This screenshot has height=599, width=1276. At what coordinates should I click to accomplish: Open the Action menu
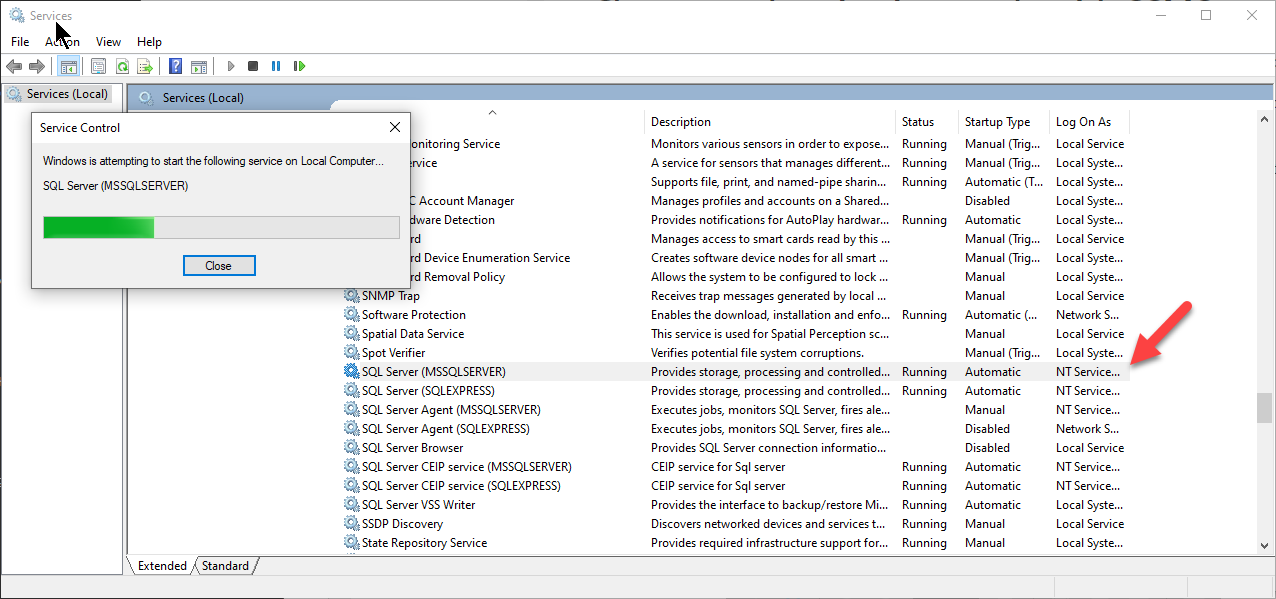point(60,42)
